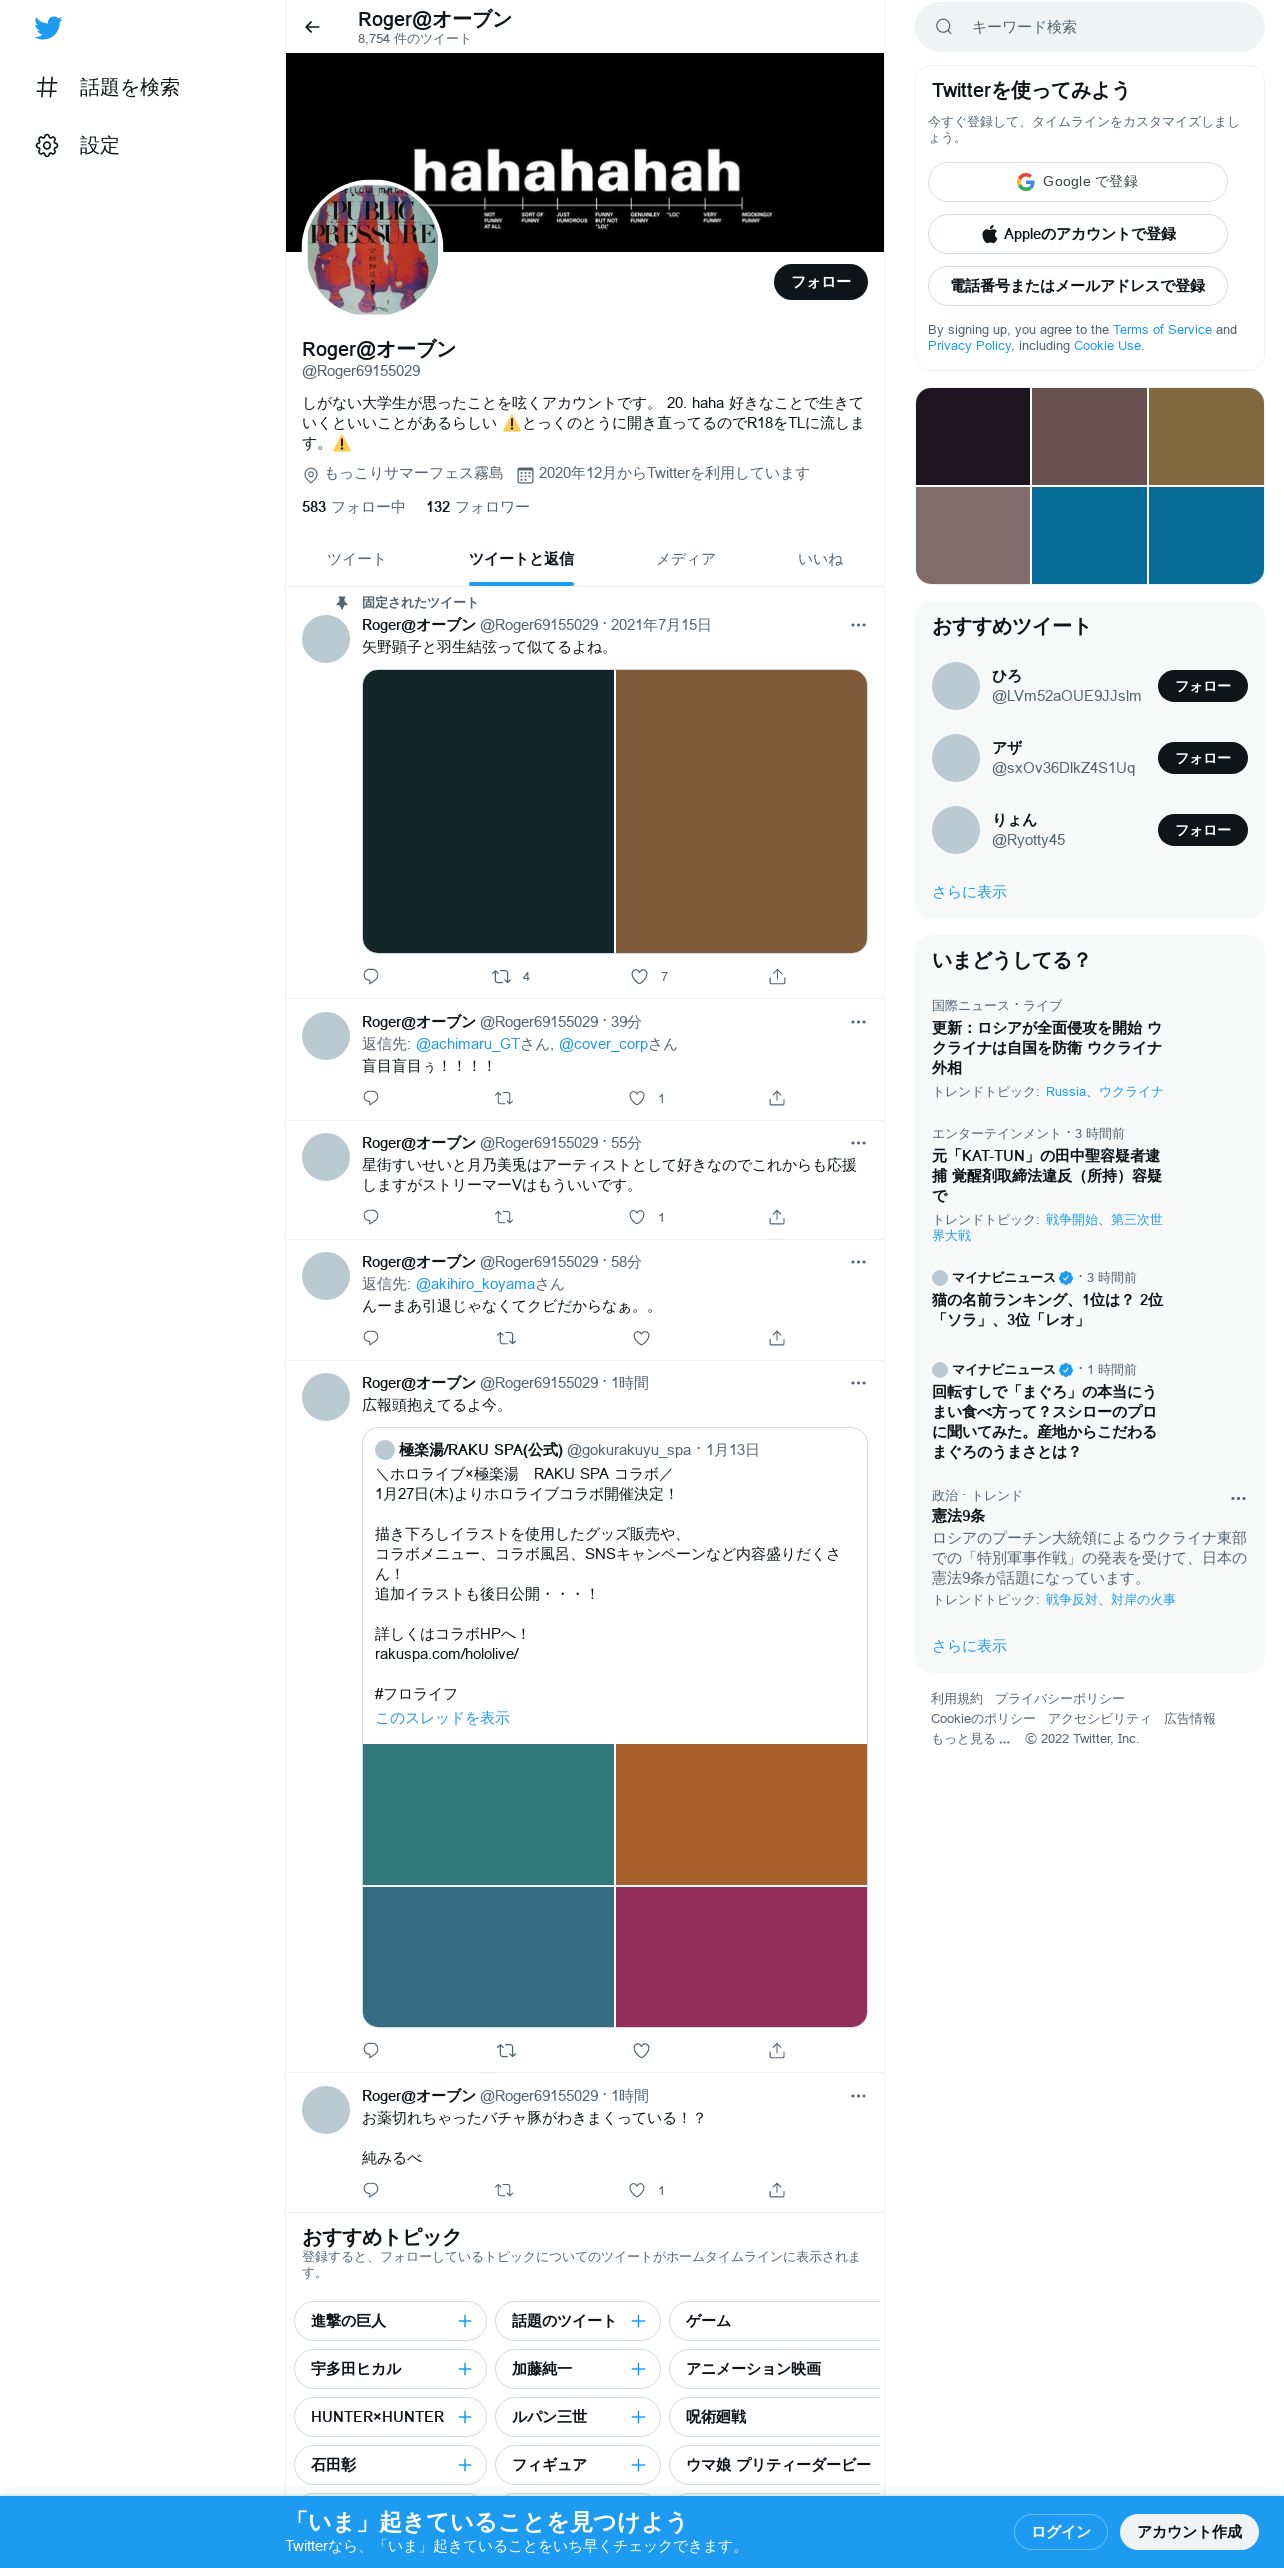This screenshot has width=1284, height=2568.
Task: Add the ルパン三世 topic
Action: tap(639, 2417)
